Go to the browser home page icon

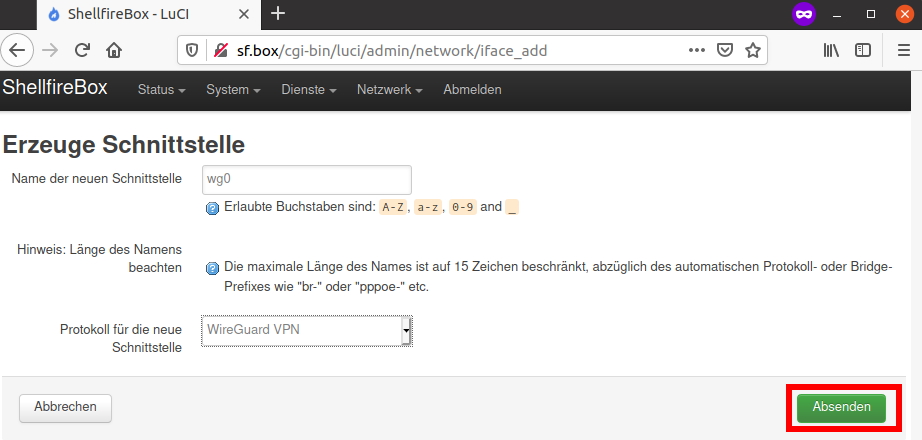pyautogui.click(x=114, y=50)
